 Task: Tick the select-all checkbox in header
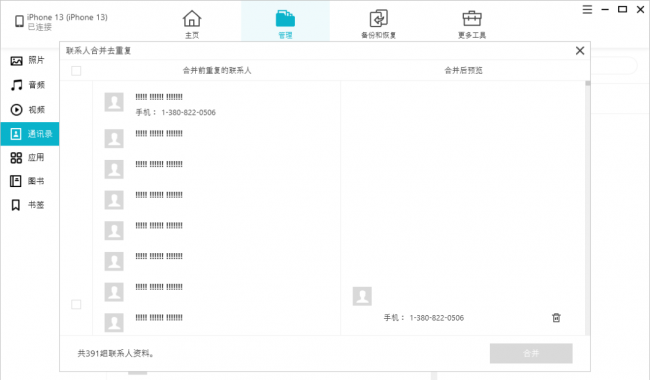coord(76,71)
